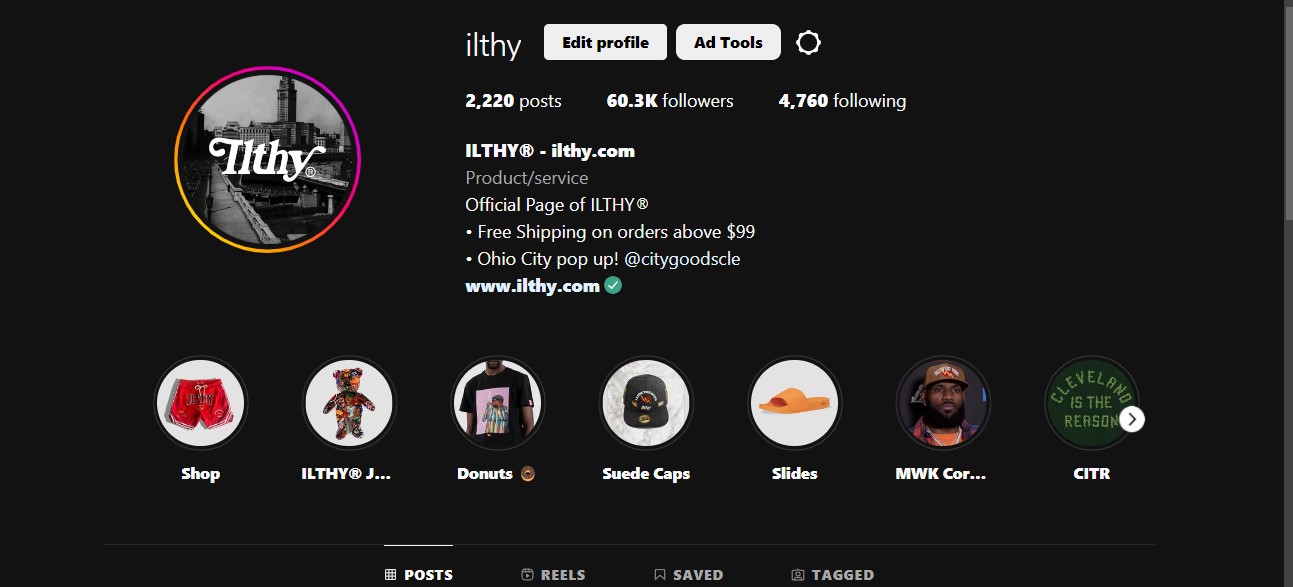The width and height of the screenshot is (1293, 587).
Task: Open Ad Tools
Action: pyautogui.click(x=728, y=42)
